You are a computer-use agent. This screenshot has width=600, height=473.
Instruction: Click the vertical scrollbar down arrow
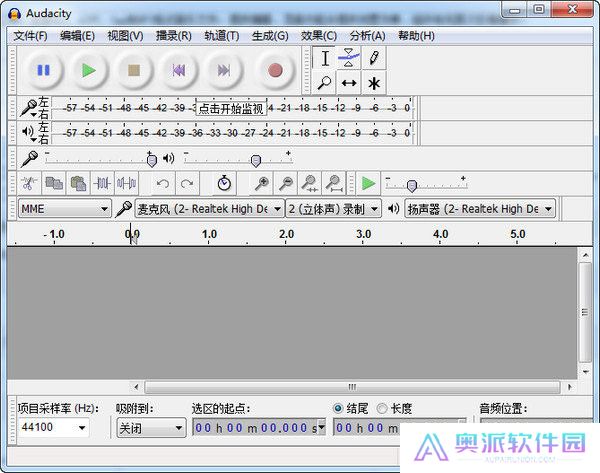point(585,371)
